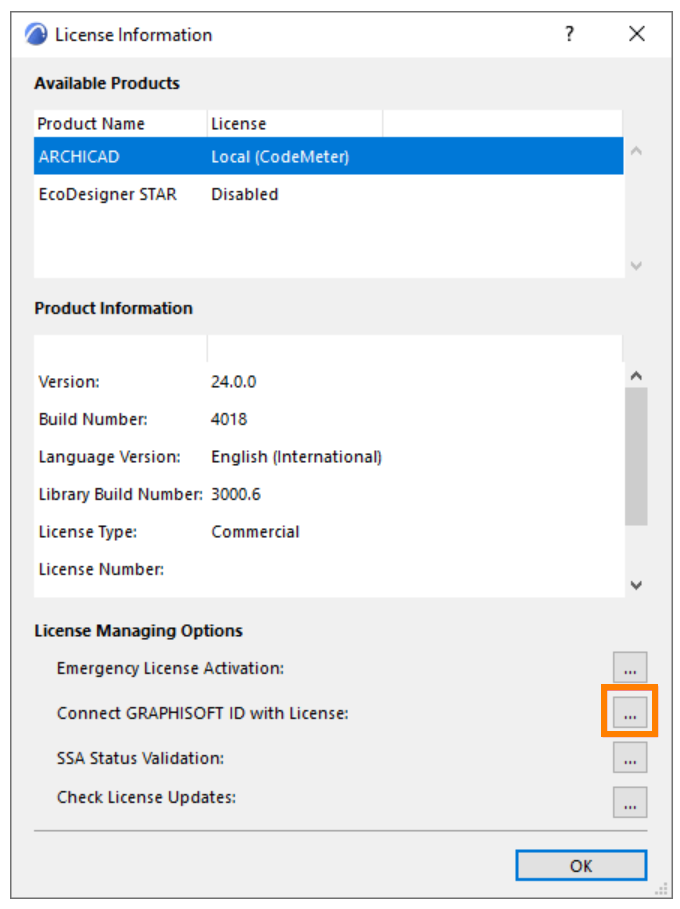Click the License column header

tap(294, 123)
